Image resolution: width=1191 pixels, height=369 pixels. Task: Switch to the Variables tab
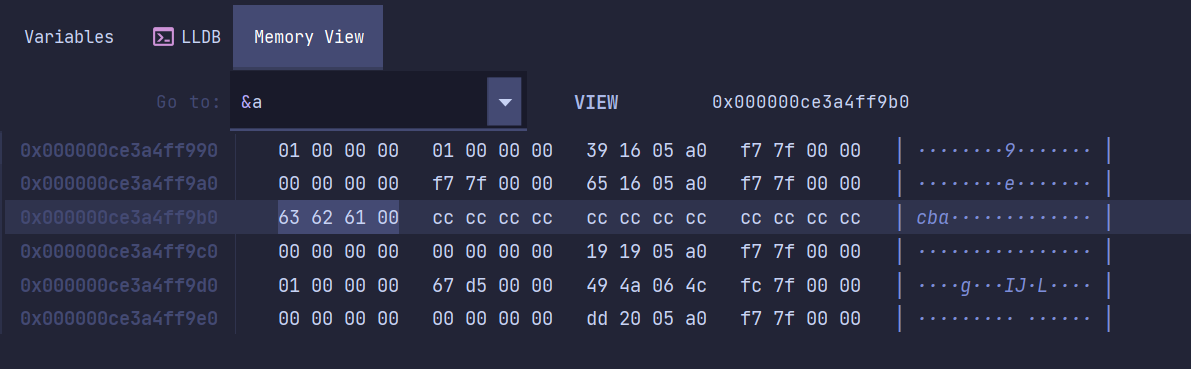(x=69, y=36)
